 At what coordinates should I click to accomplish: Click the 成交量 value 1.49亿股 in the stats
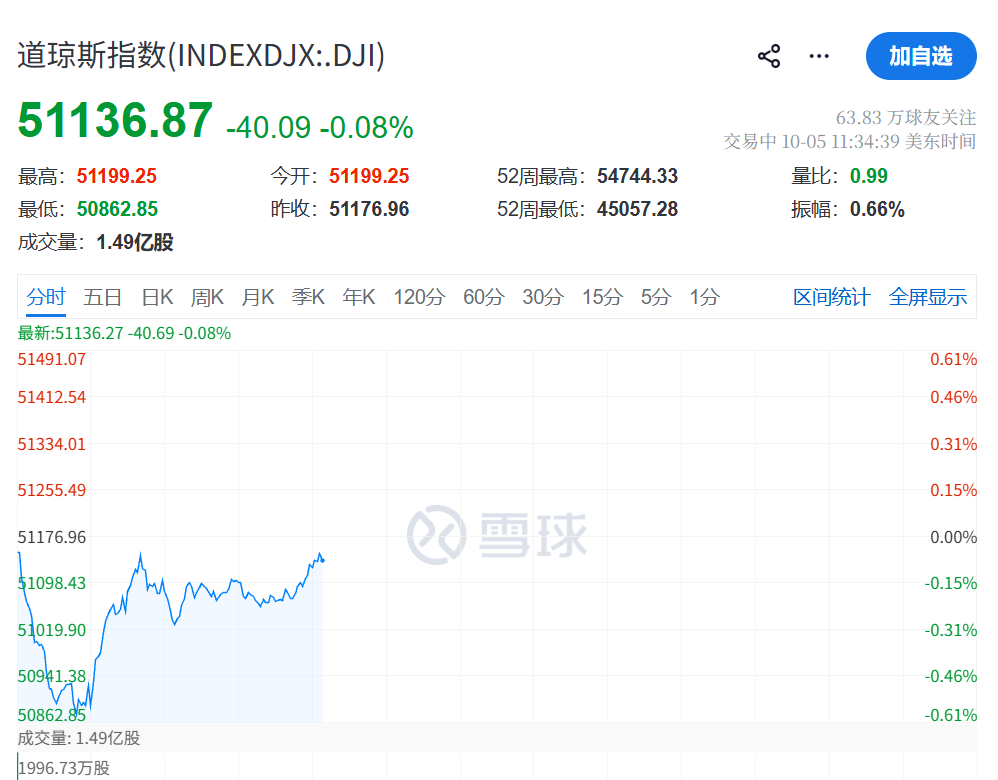click(135, 242)
